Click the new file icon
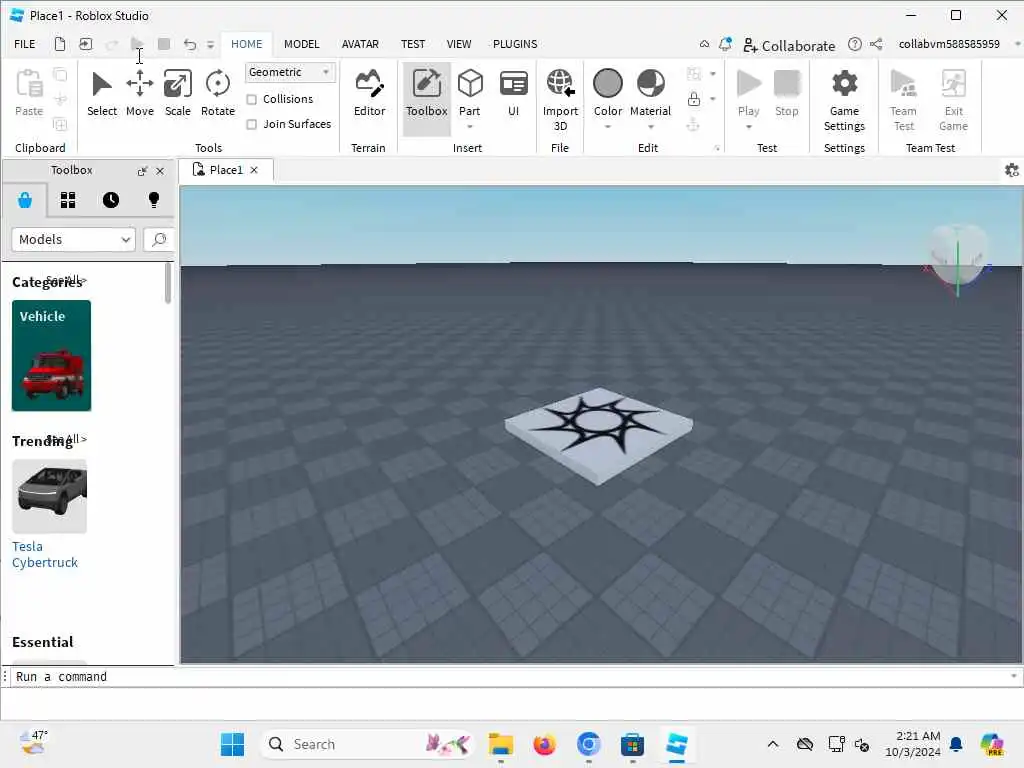Viewport: 1024px width, 768px height. (x=59, y=44)
